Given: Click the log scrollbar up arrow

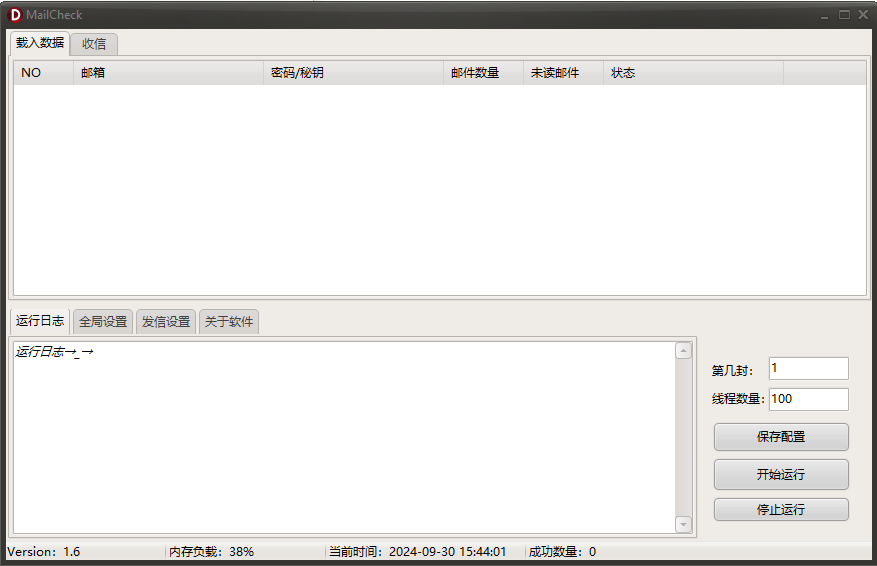Looking at the screenshot, I should tap(684, 351).
